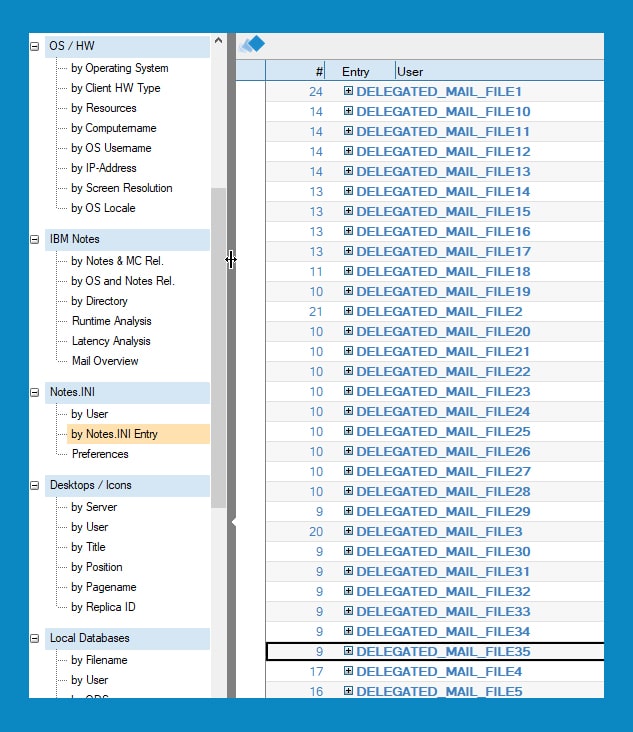The height and width of the screenshot is (732, 633).
Task: Open by Replica ID view
Action: (x=103, y=607)
